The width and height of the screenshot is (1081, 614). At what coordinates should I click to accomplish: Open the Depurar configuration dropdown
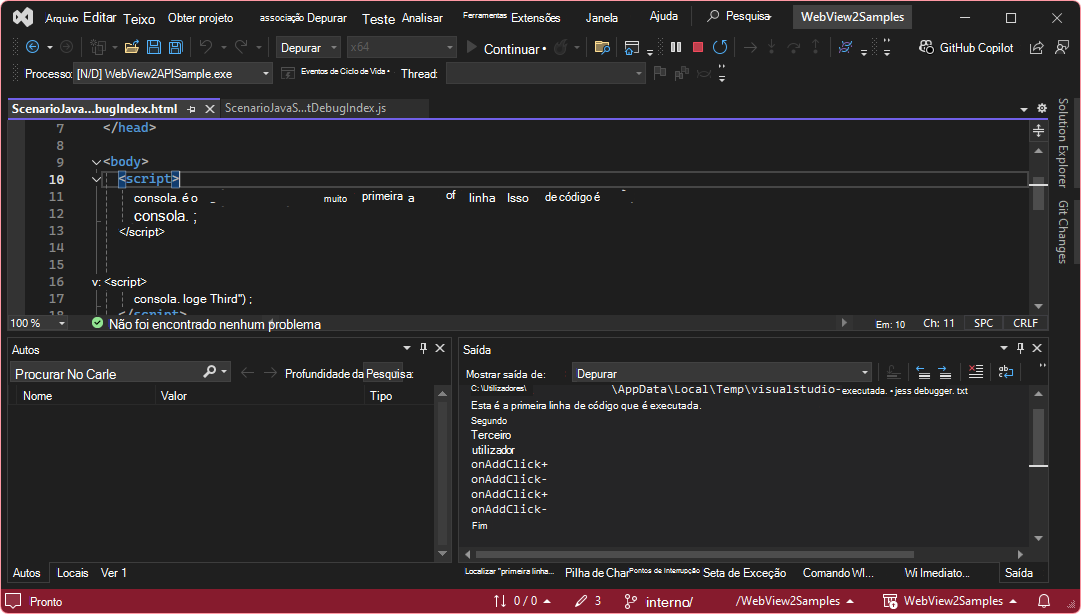pyautogui.click(x=307, y=47)
